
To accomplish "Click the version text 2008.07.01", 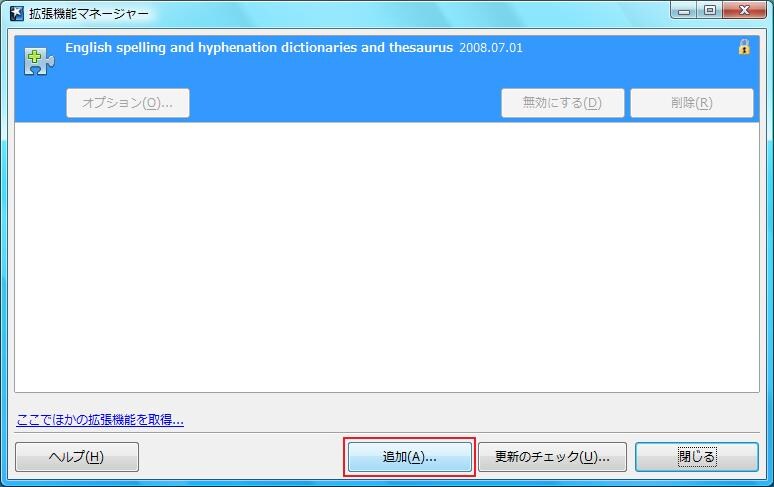I will (491, 48).
